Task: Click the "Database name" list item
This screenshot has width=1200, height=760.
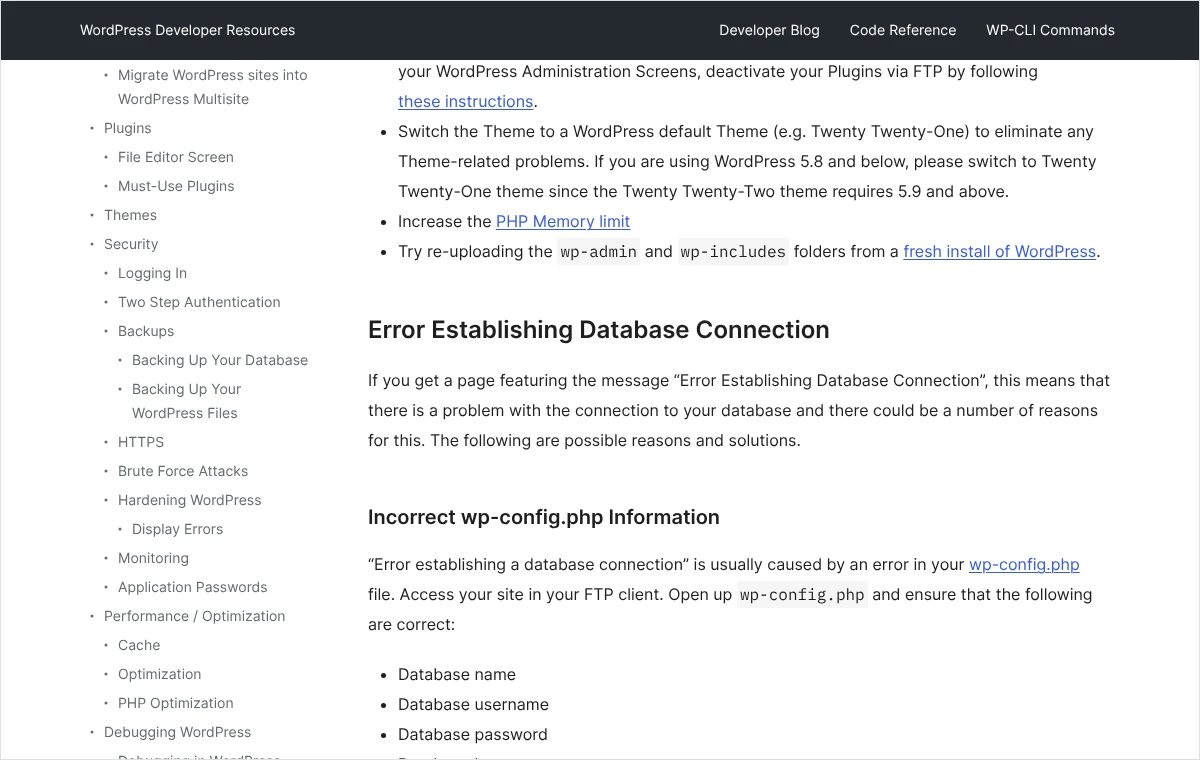Action: 457,674
